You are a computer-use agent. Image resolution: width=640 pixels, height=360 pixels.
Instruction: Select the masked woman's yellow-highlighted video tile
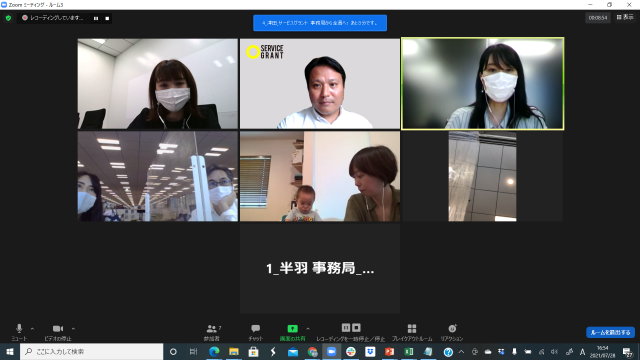[482, 84]
